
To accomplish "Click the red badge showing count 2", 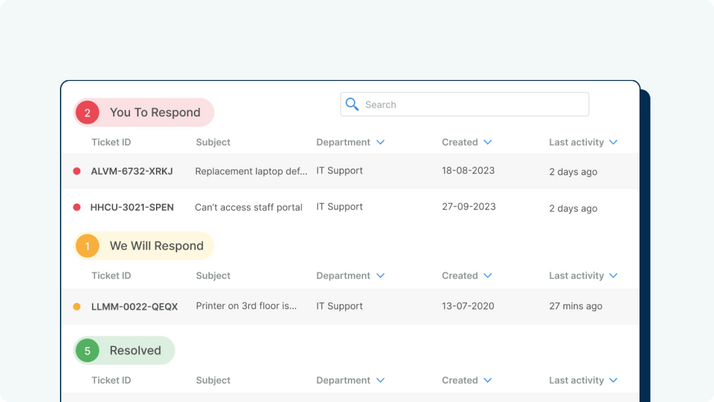I will coord(87,112).
